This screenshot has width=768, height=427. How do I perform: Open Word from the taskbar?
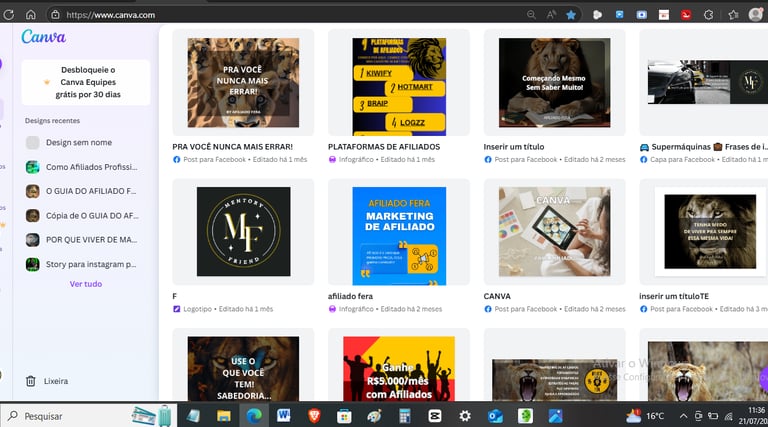coord(283,416)
